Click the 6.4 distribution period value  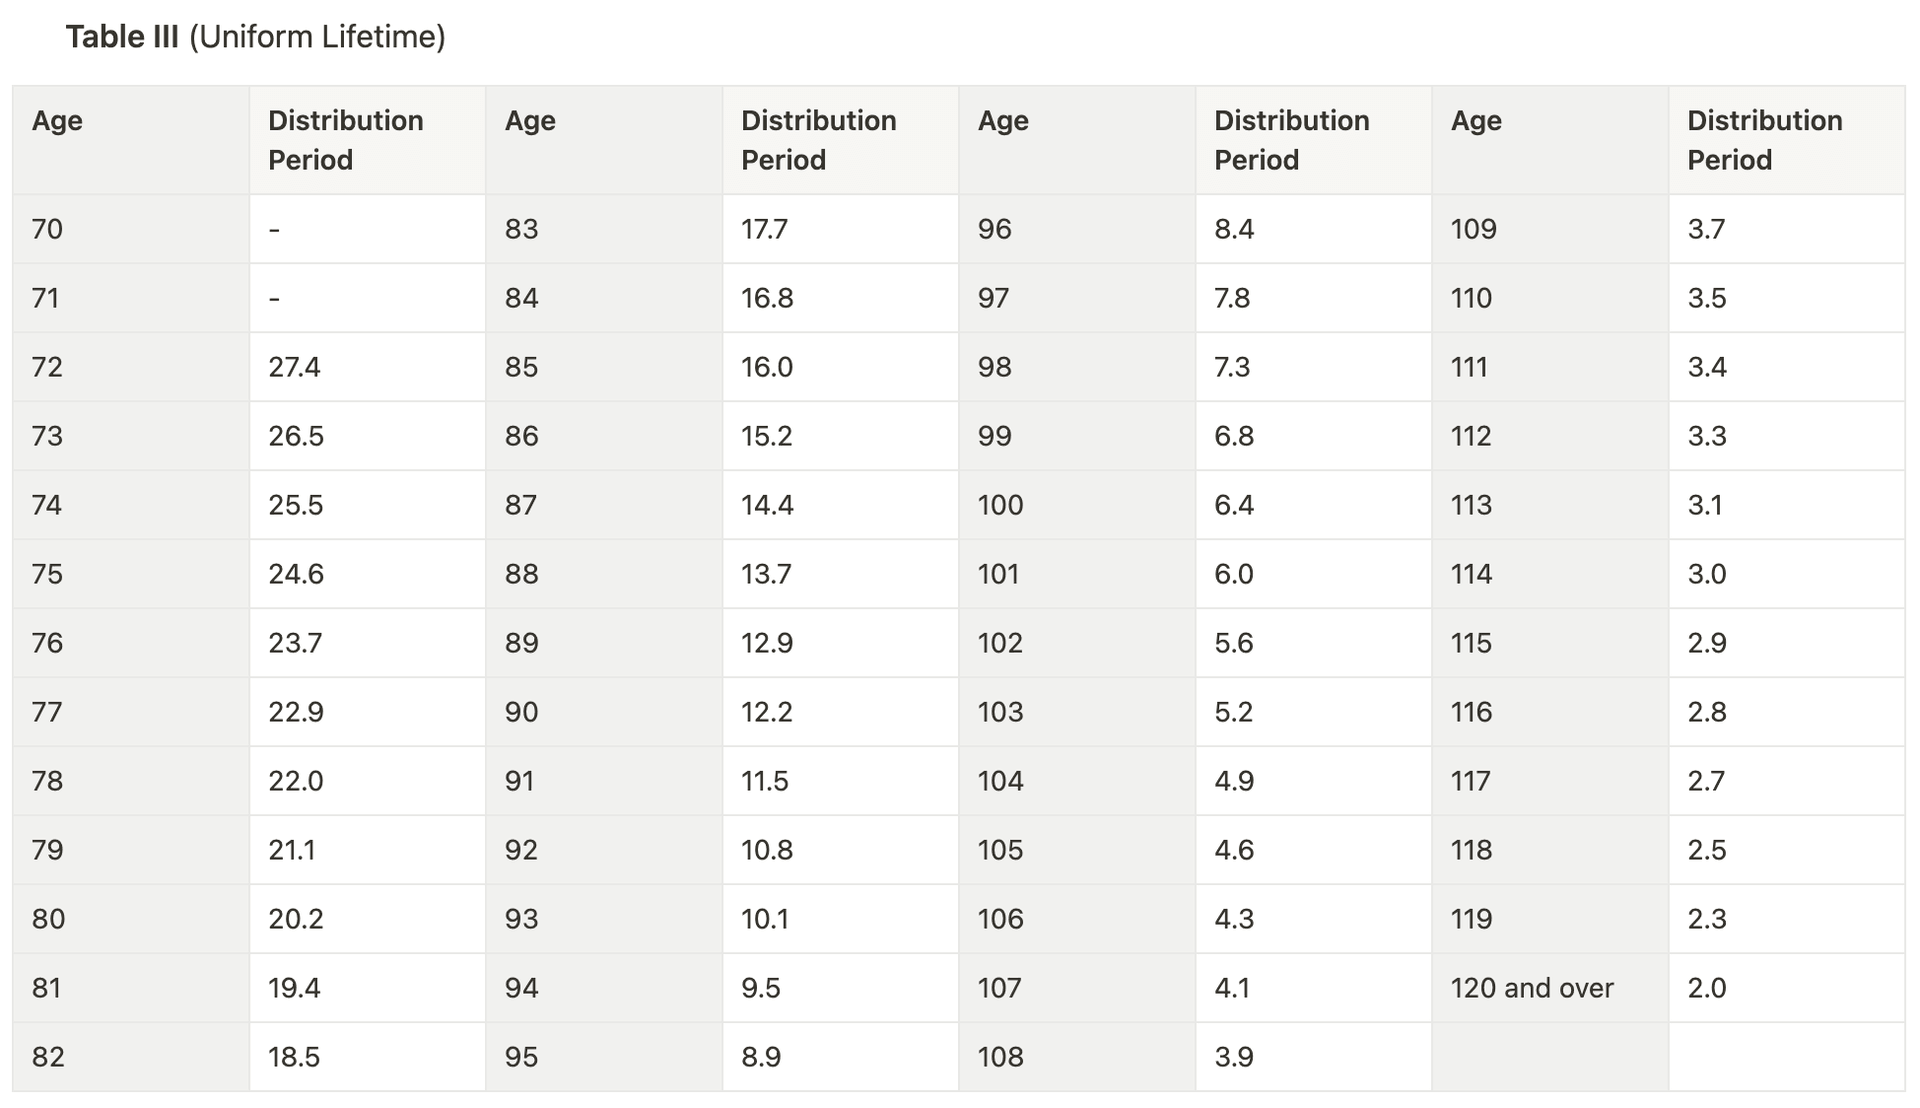pyautogui.click(x=1234, y=505)
